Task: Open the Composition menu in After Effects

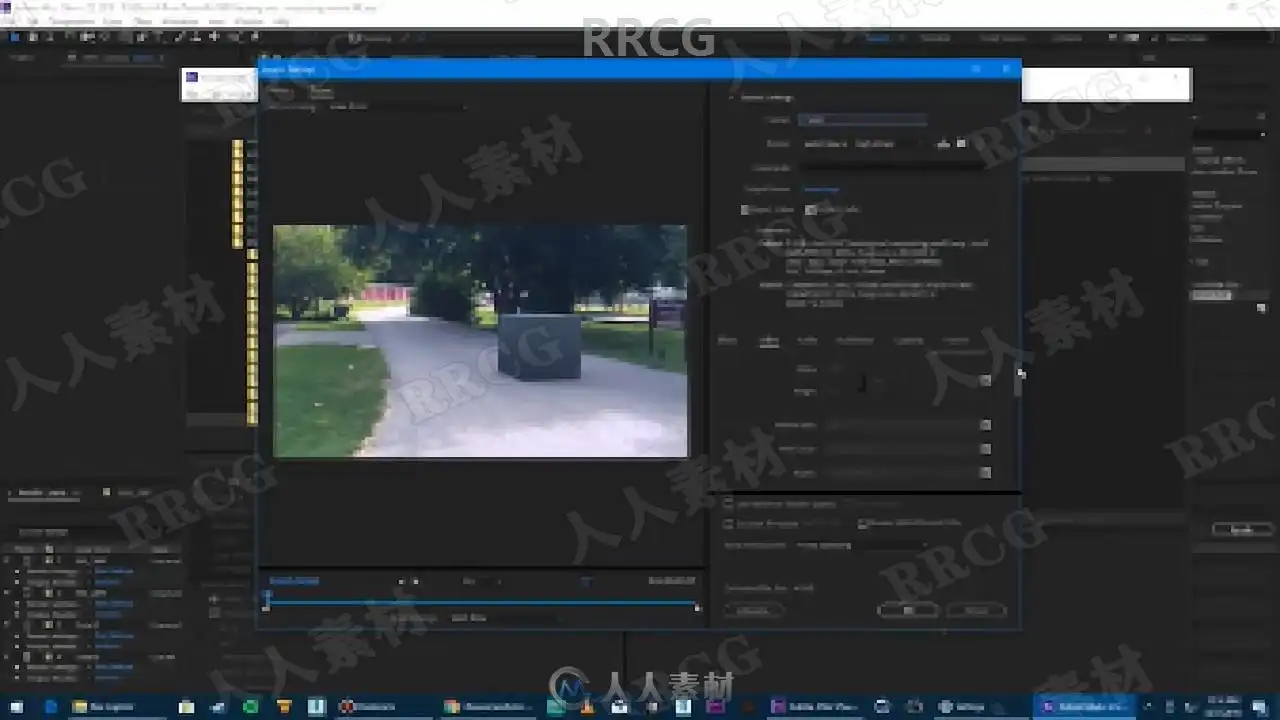Action: tap(71, 20)
